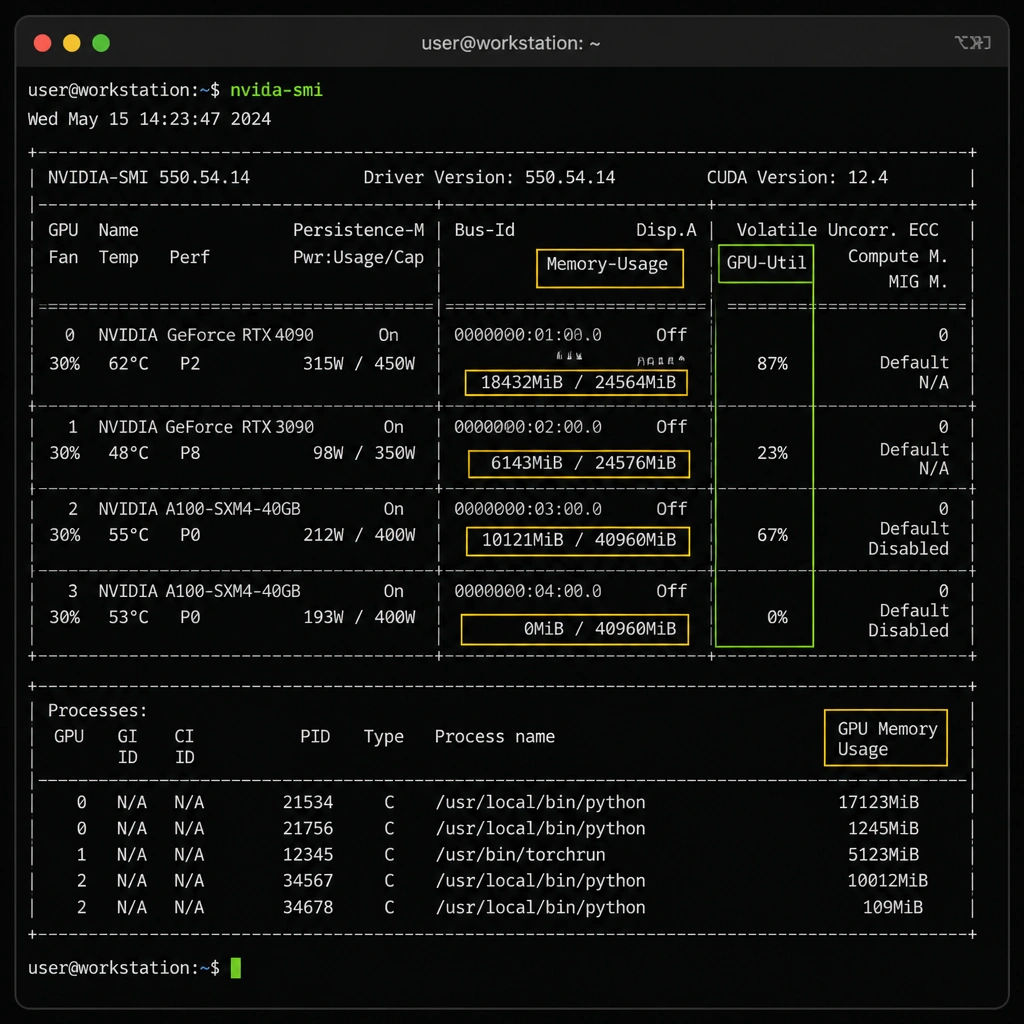Click "NVIDIA A100-SXM4-40GB" in the GPU 3 row
This screenshot has width=1024, height=1024.
tap(199, 591)
